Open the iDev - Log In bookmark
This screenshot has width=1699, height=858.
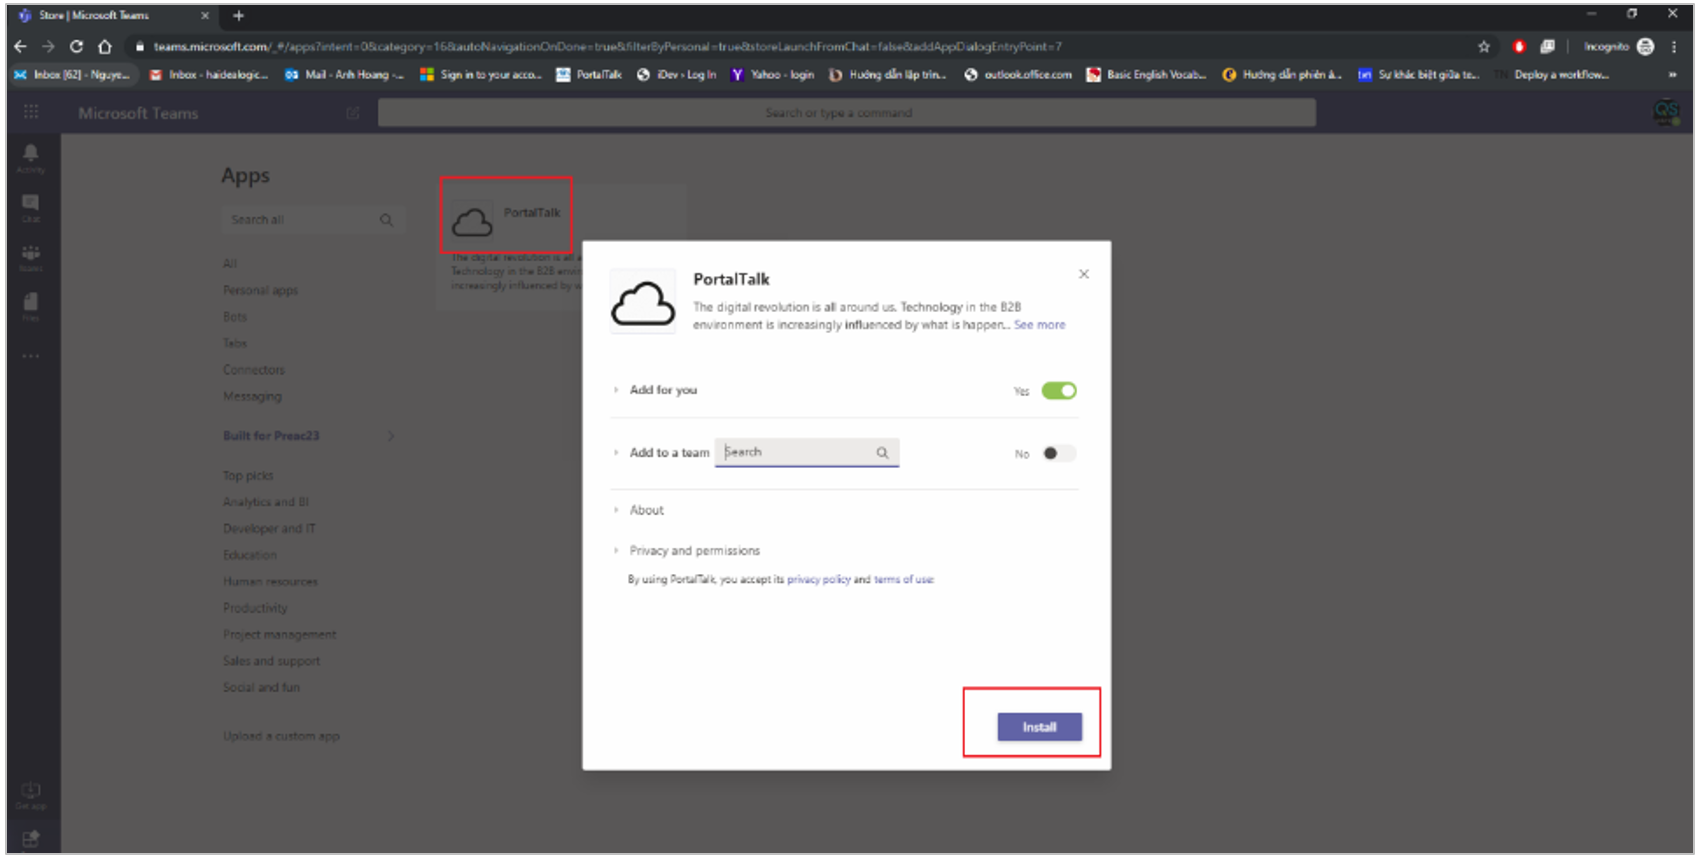[677, 75]
